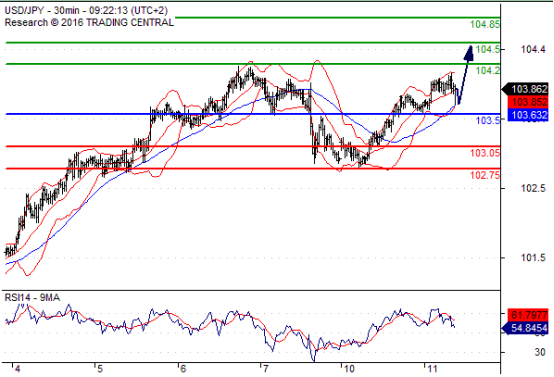
Task: Select the red 103.852 price tag
Action: tap(528, 102)
